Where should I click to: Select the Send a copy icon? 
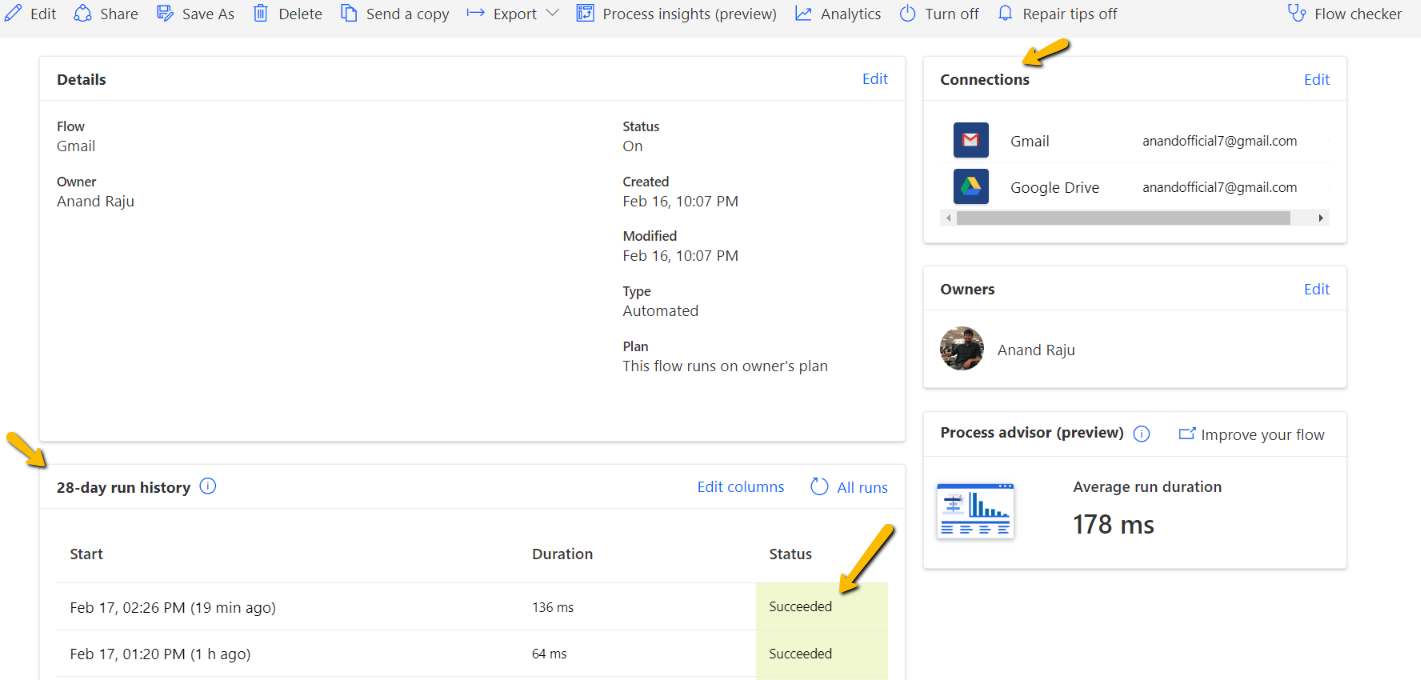click(349, 13)
